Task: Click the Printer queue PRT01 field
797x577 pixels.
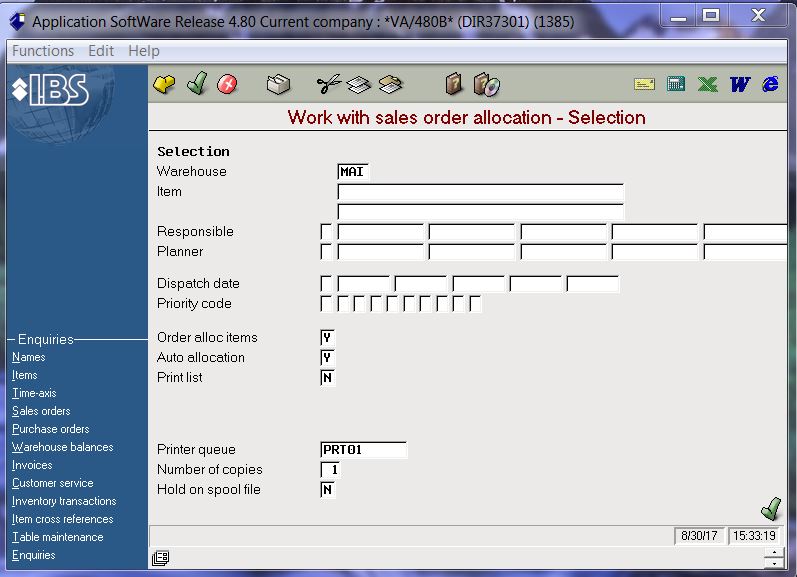Action: [x=363, y=450]
